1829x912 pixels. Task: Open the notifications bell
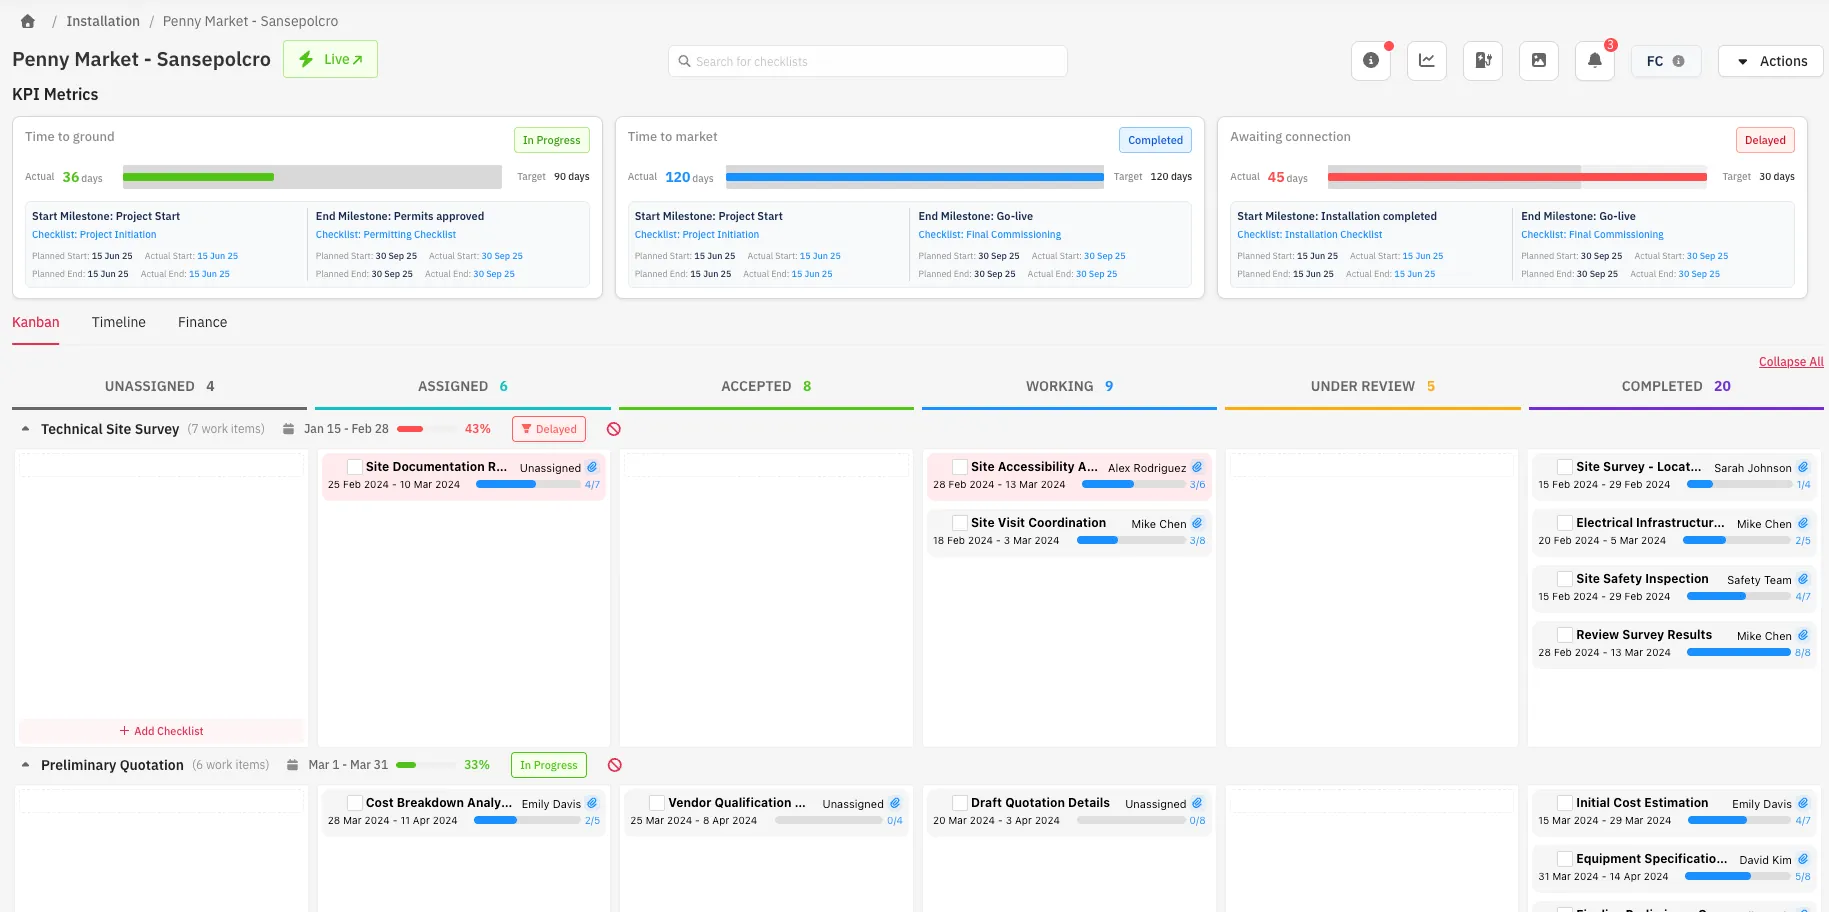(1595, 61)
